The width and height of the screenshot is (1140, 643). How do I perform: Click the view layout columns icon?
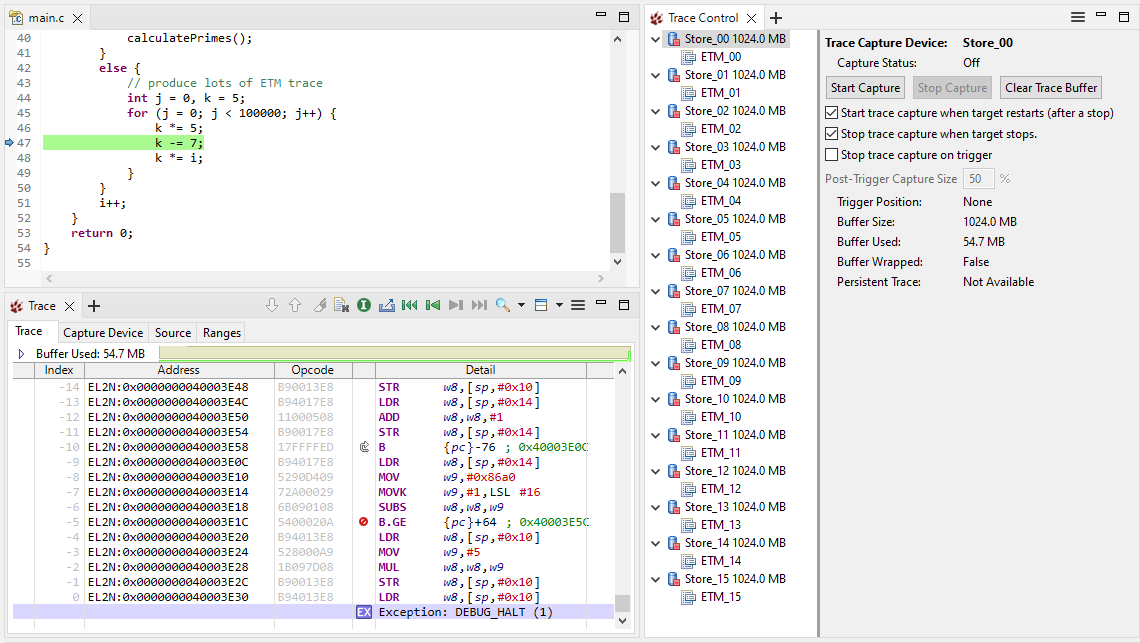541,305
